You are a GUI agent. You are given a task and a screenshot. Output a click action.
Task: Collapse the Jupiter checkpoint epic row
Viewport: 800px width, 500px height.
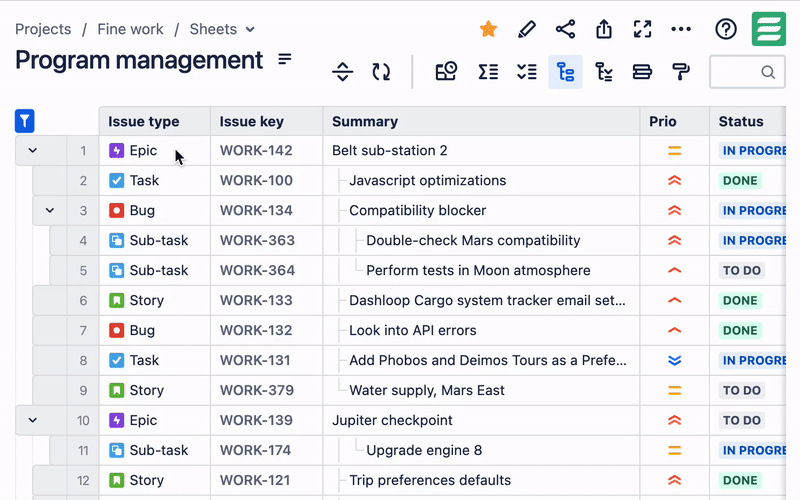click(x=33, y=420)
